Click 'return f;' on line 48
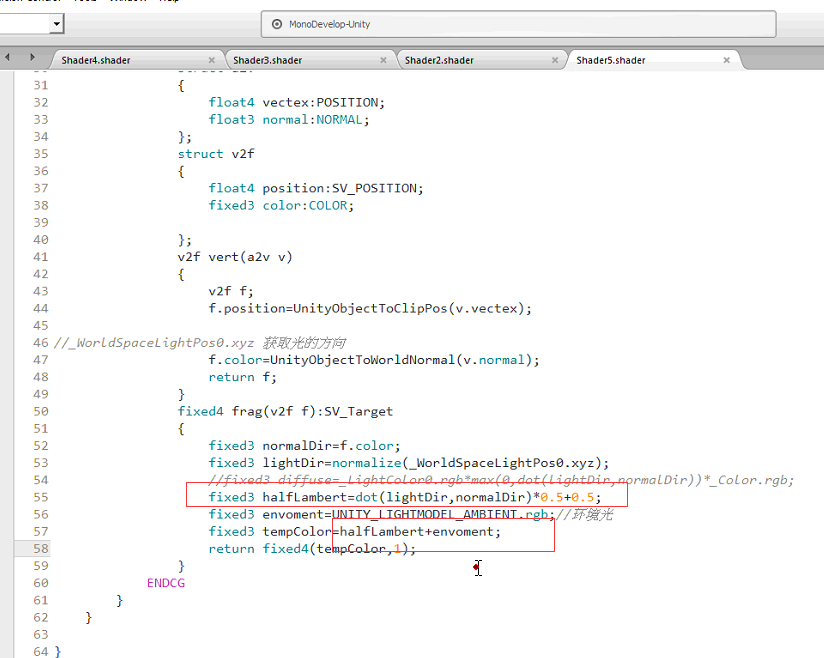The image size is (824, 658). 242,377
